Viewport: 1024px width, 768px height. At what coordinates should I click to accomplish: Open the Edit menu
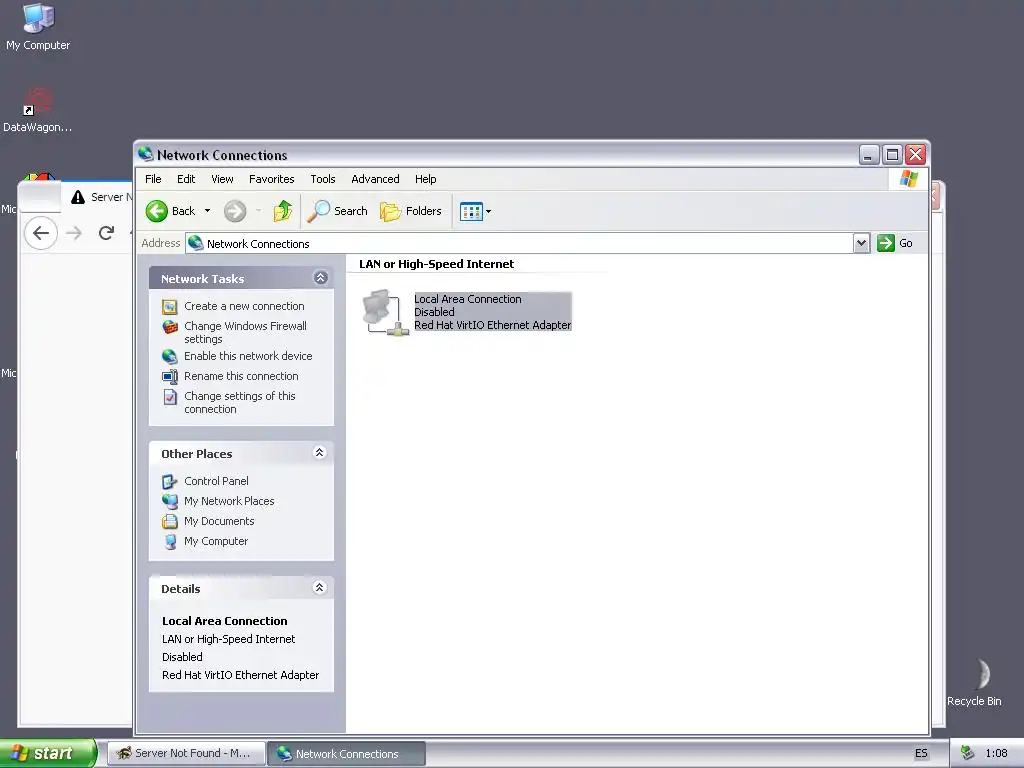185,179
